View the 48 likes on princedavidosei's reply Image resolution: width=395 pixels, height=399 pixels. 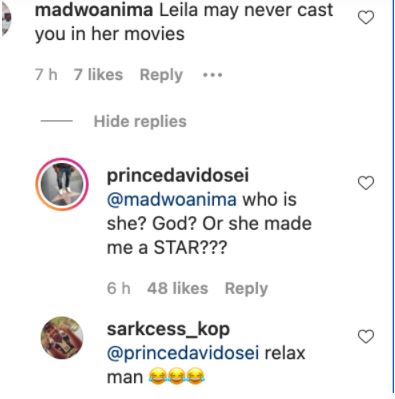click(178, 288)
